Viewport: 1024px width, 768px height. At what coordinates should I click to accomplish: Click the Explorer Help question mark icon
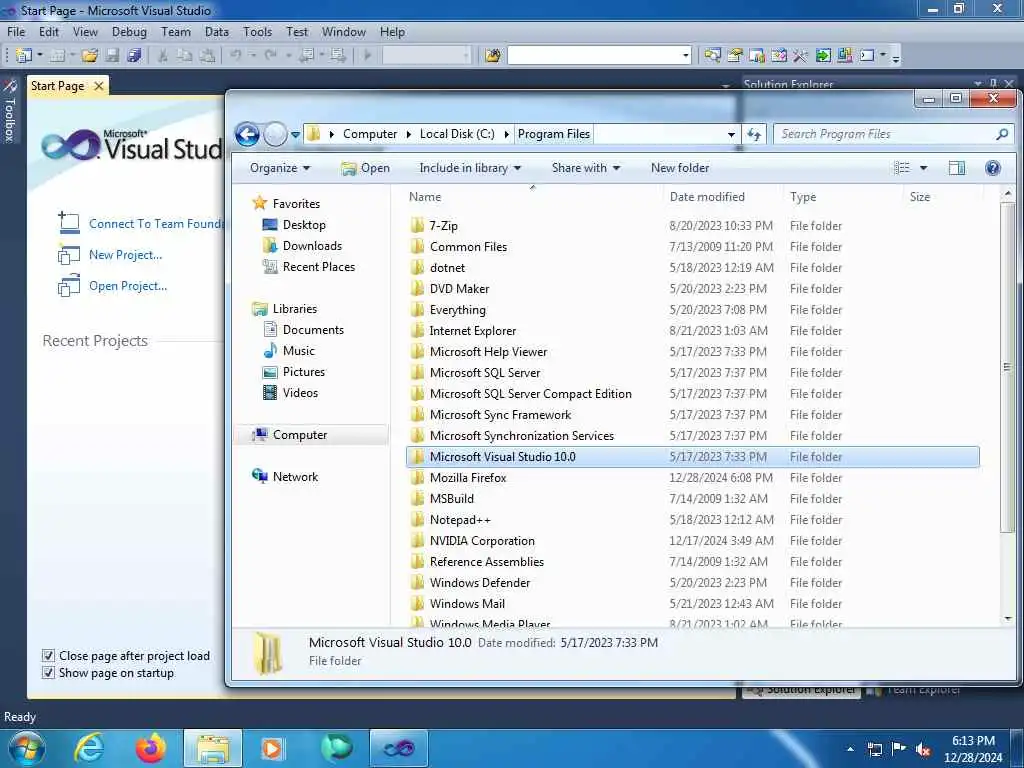[x=993, y=168]
